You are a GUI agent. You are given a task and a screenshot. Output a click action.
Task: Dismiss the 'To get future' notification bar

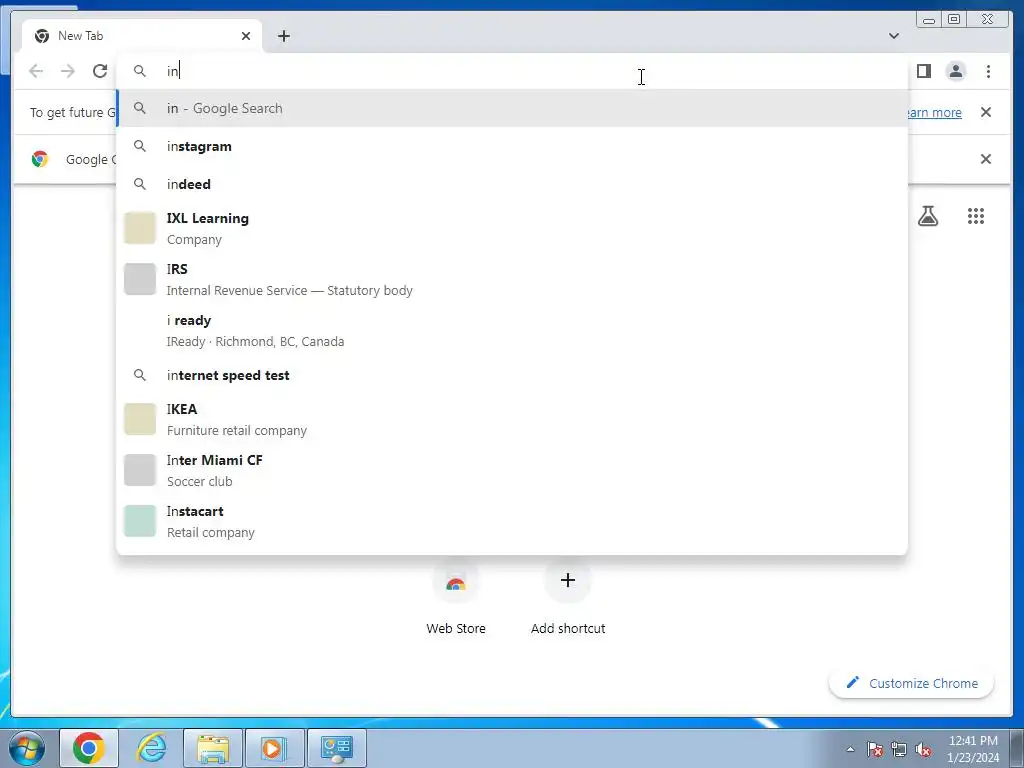986,112
